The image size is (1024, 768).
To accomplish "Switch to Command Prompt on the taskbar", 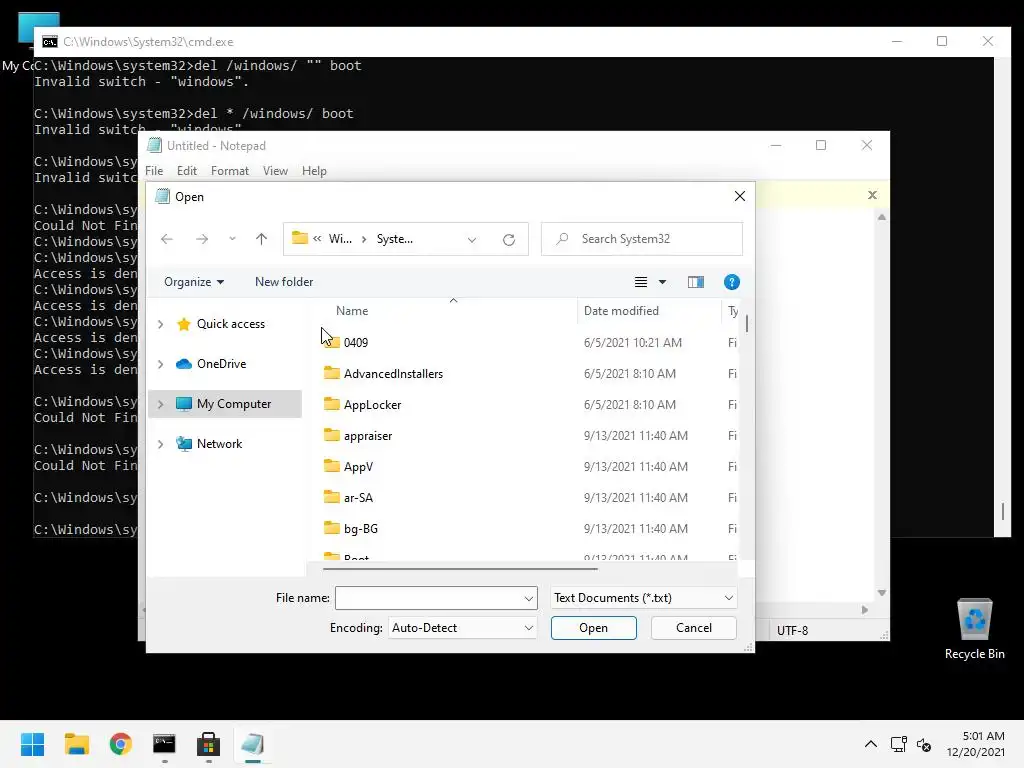I will click(164, 744).
